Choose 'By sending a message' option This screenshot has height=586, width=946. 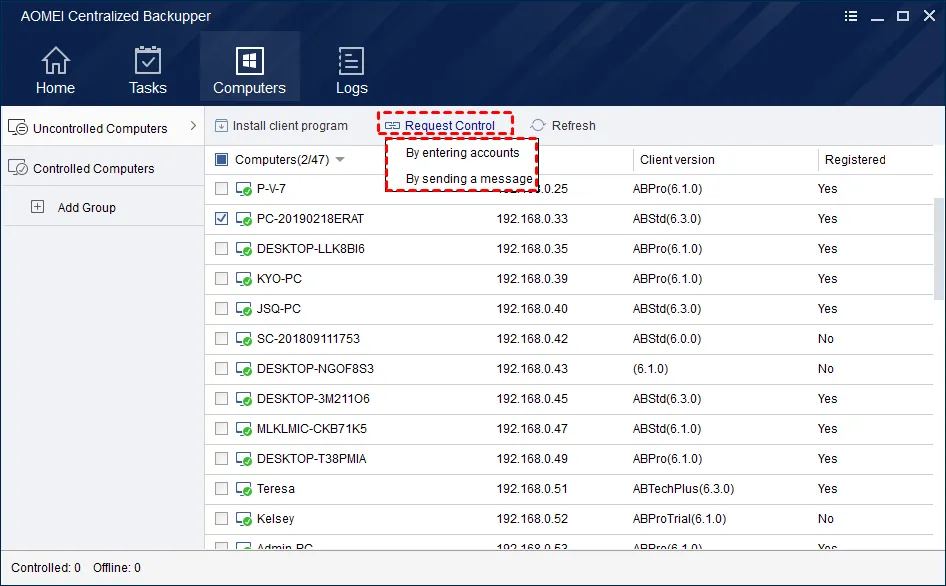pos(468,179)
